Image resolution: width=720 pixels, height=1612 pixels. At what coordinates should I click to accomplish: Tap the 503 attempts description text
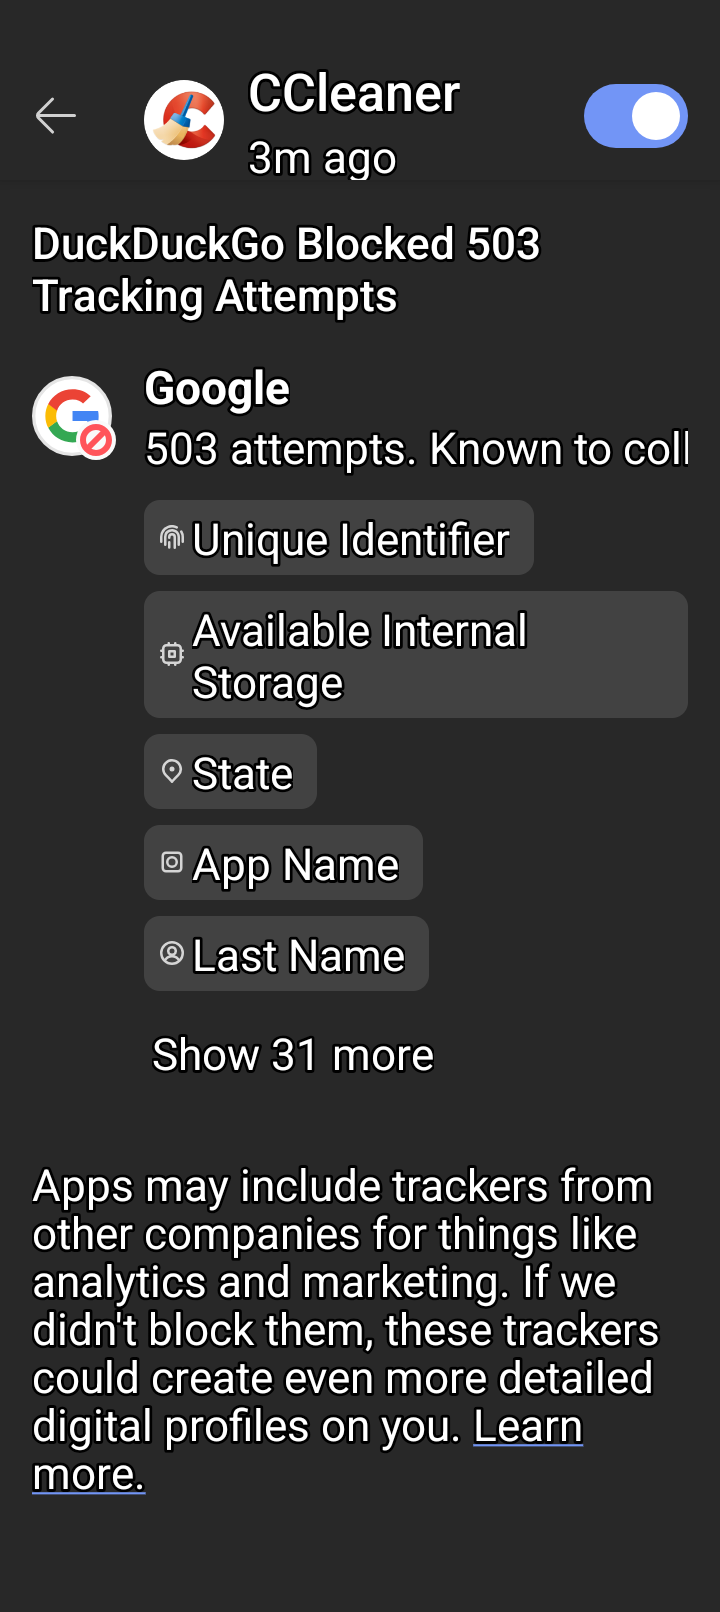417,450
